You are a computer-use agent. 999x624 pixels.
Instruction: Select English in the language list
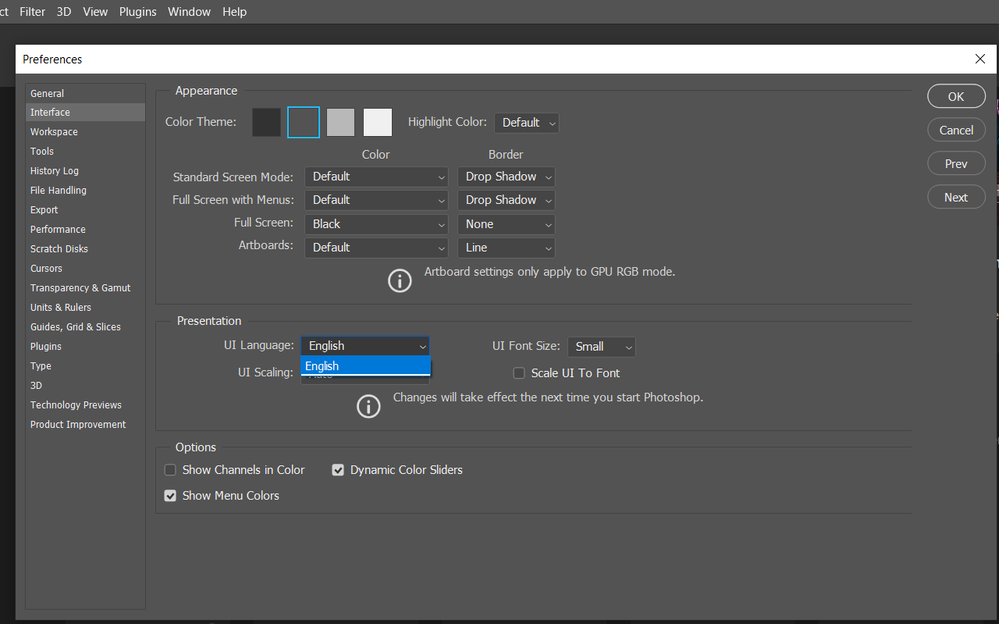[x=366, y=366]
